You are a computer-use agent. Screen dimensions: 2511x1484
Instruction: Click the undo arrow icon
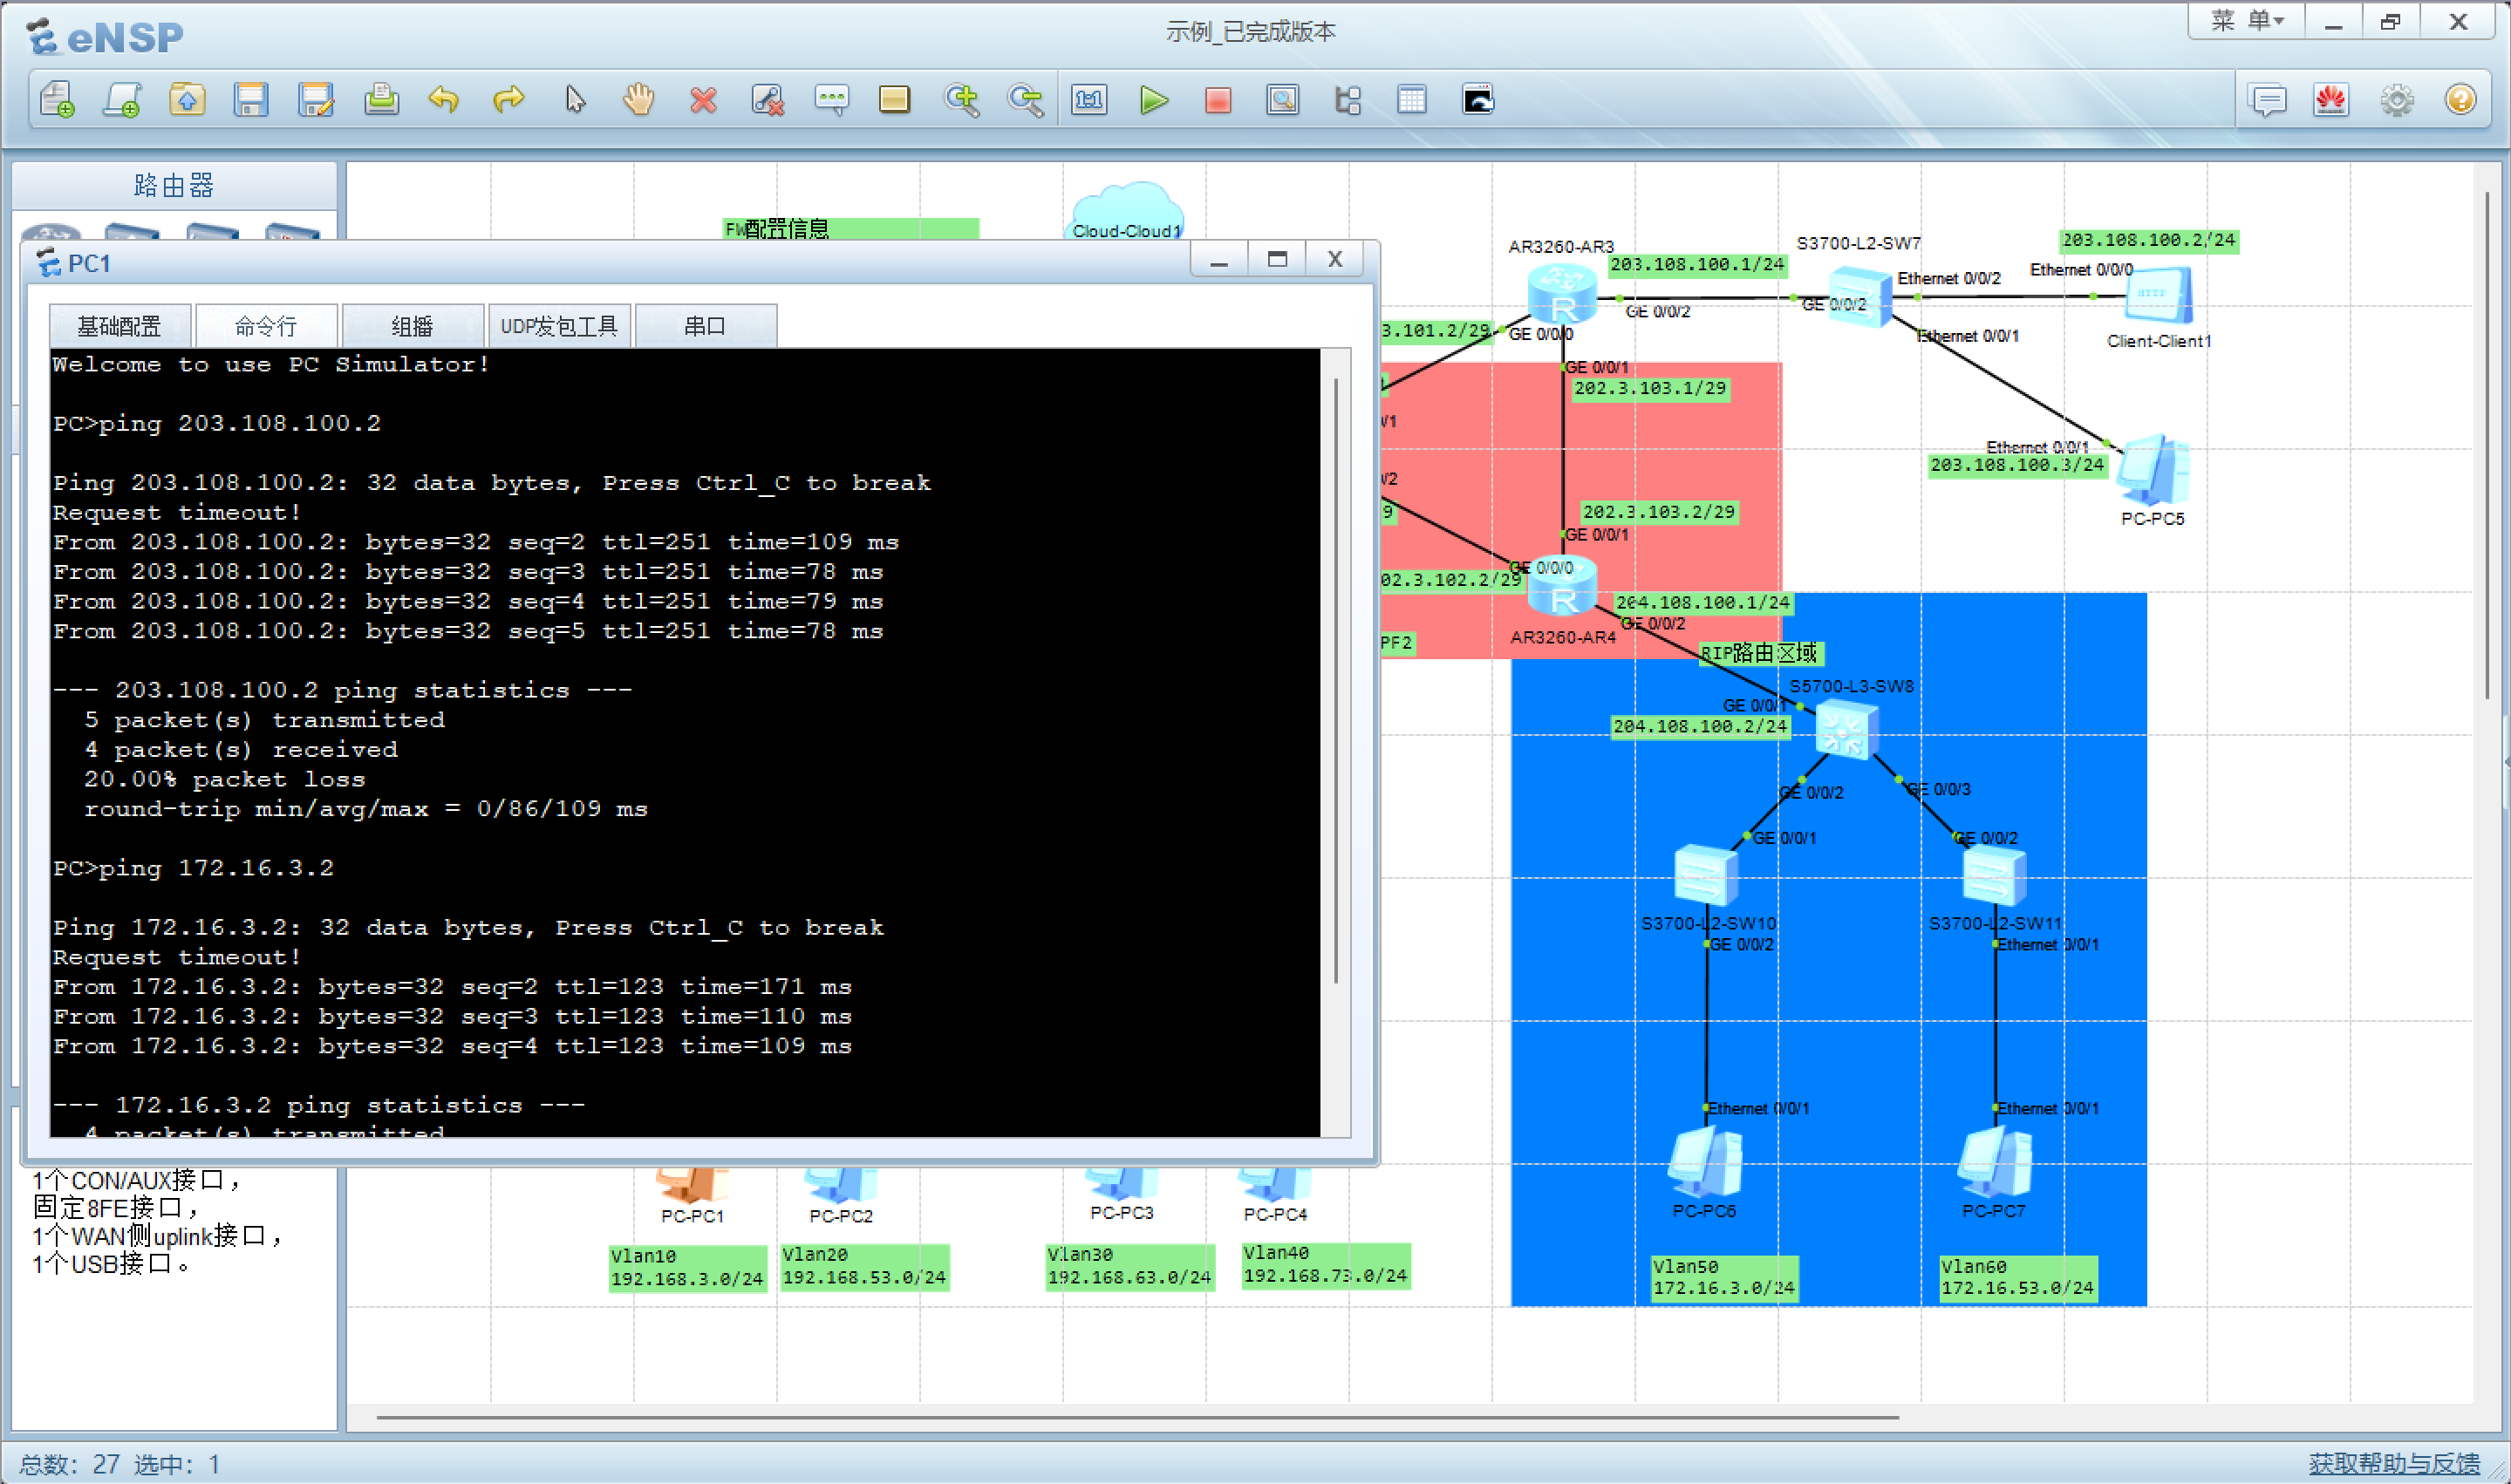click(443, 100)
